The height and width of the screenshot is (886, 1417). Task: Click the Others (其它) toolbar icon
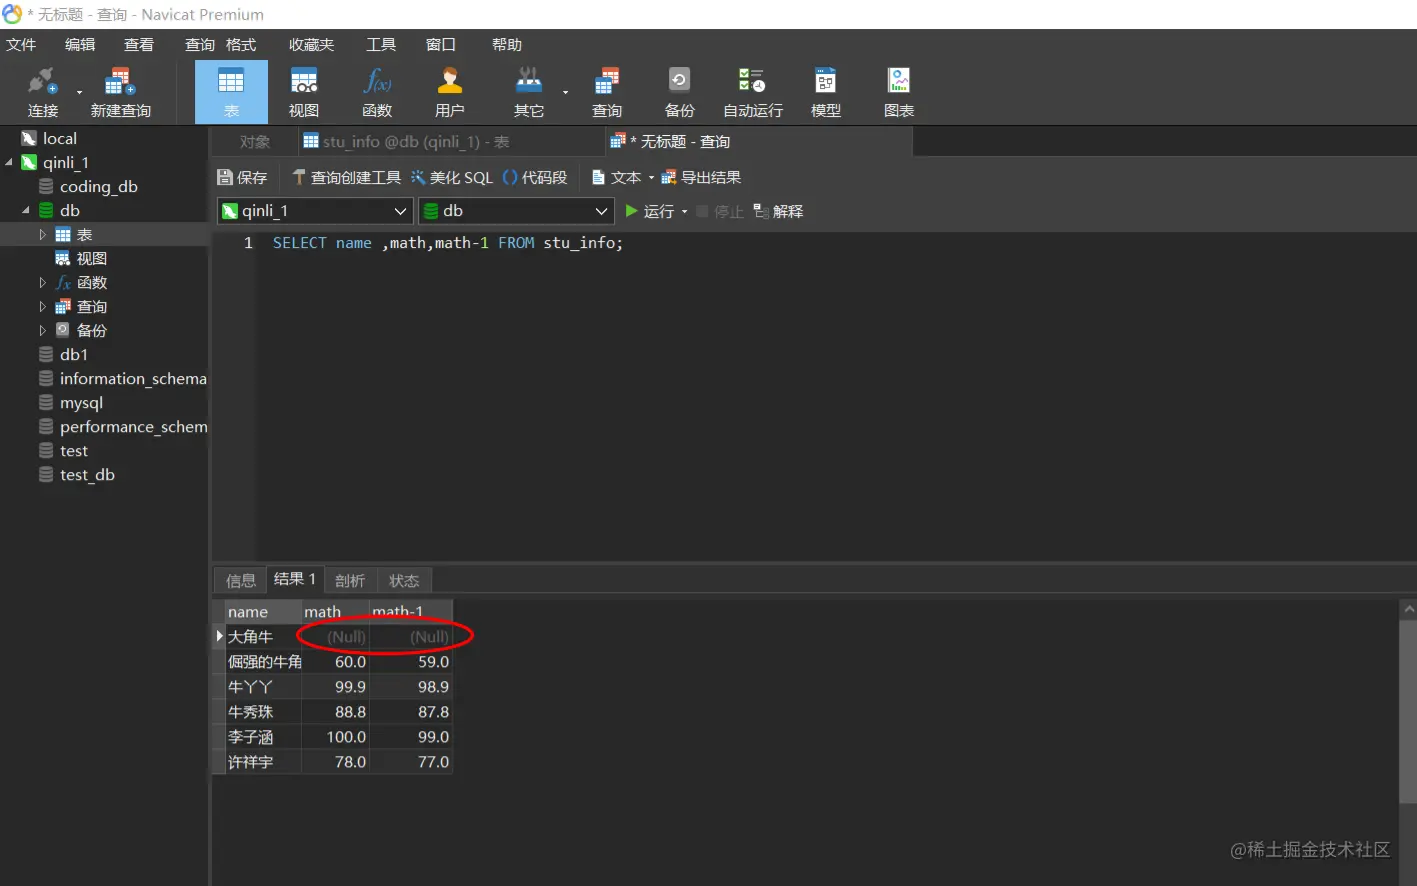coord(528,92)
